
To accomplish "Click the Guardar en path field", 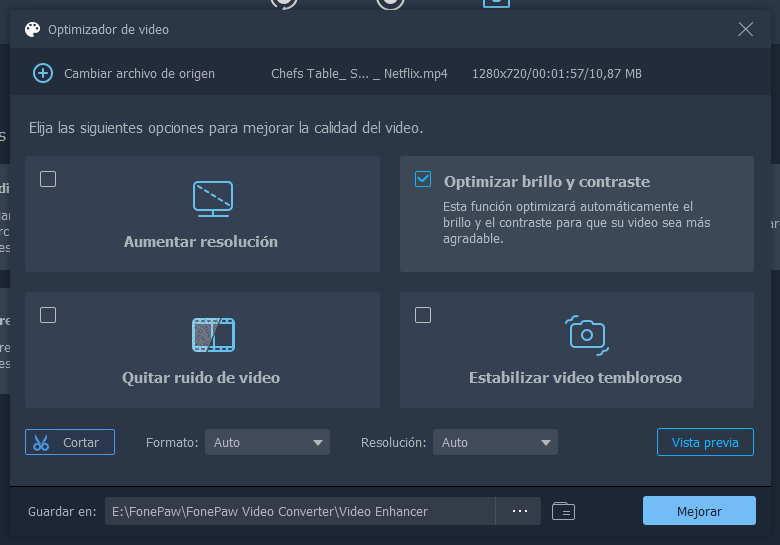I will tap(300, 511).
